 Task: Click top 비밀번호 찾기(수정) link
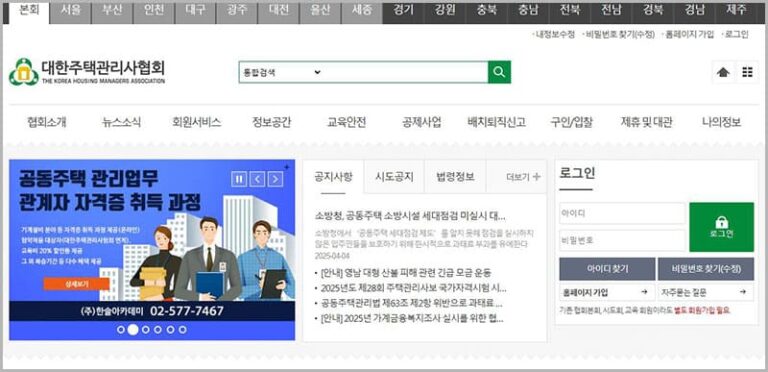[619, 35]
